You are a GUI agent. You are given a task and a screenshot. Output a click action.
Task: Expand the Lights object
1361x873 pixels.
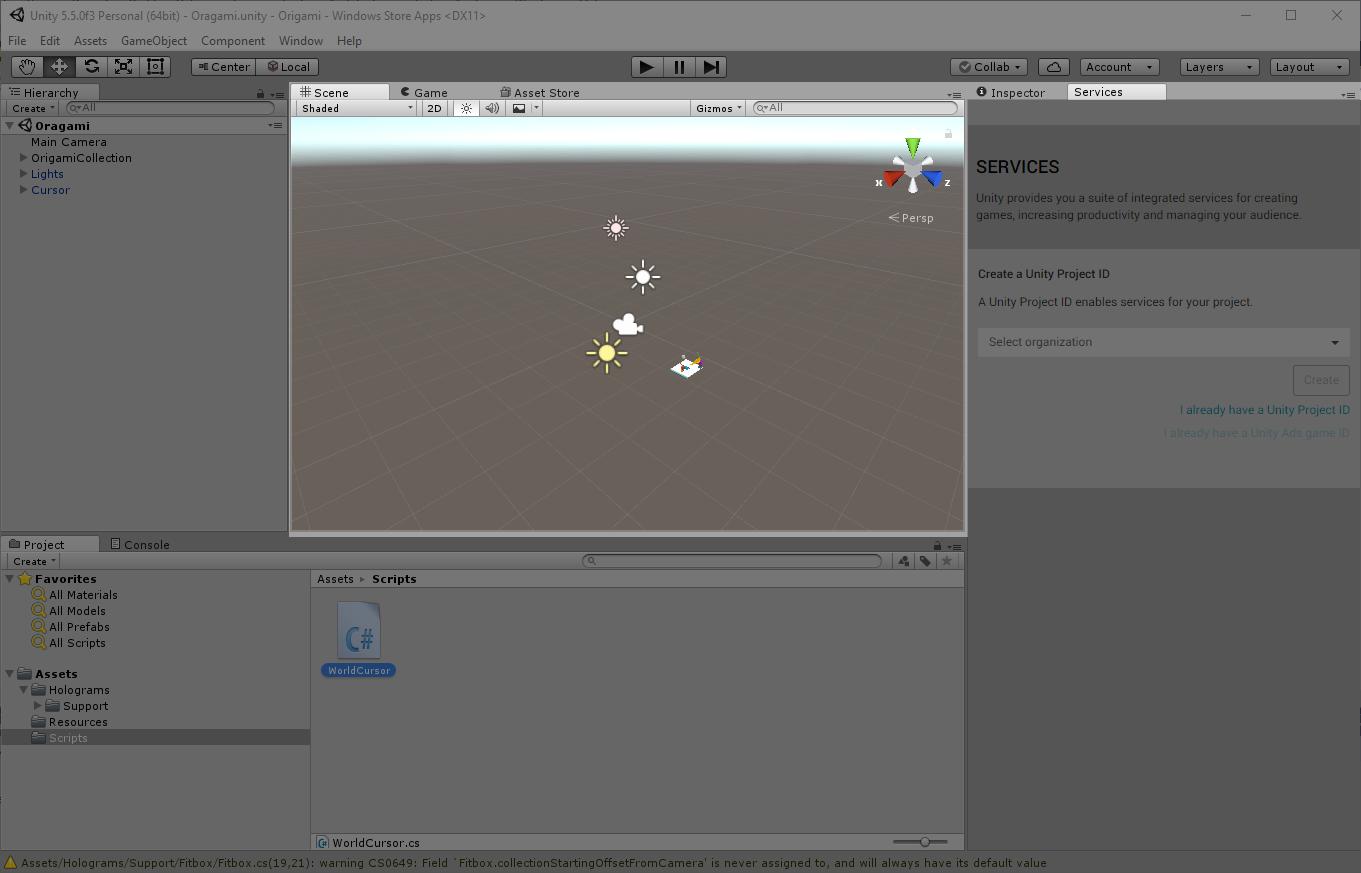(24, 174)
